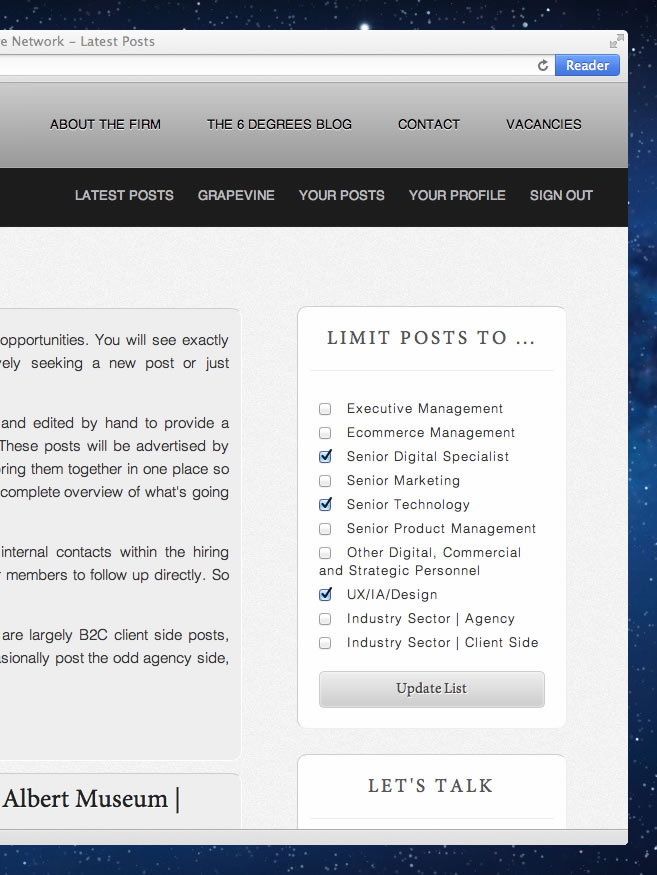
Task: Open Your Profile page
Action: (x=457, y=195)
